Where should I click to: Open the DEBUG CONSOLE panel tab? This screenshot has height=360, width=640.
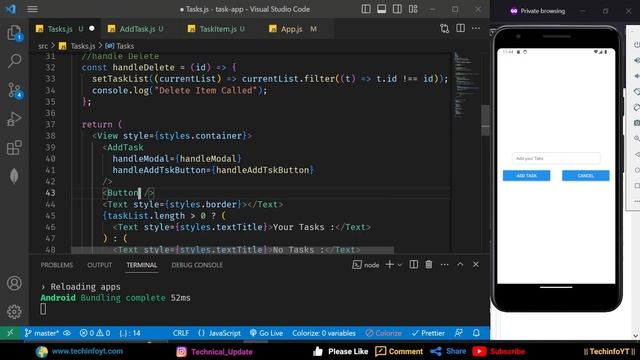pos(197,265)
